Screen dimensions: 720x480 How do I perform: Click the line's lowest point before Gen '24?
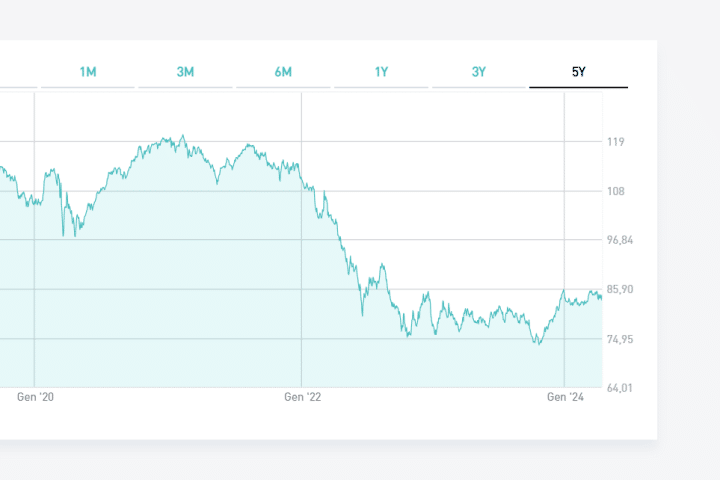537,344
